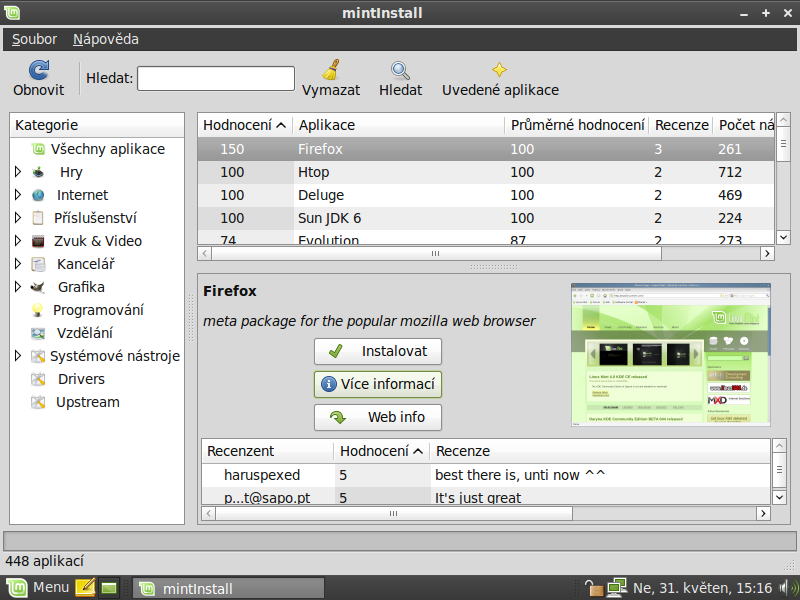Viewport: 800px width, 600px height.
Task: Select the Programování category label
Action: click(98, 310)
